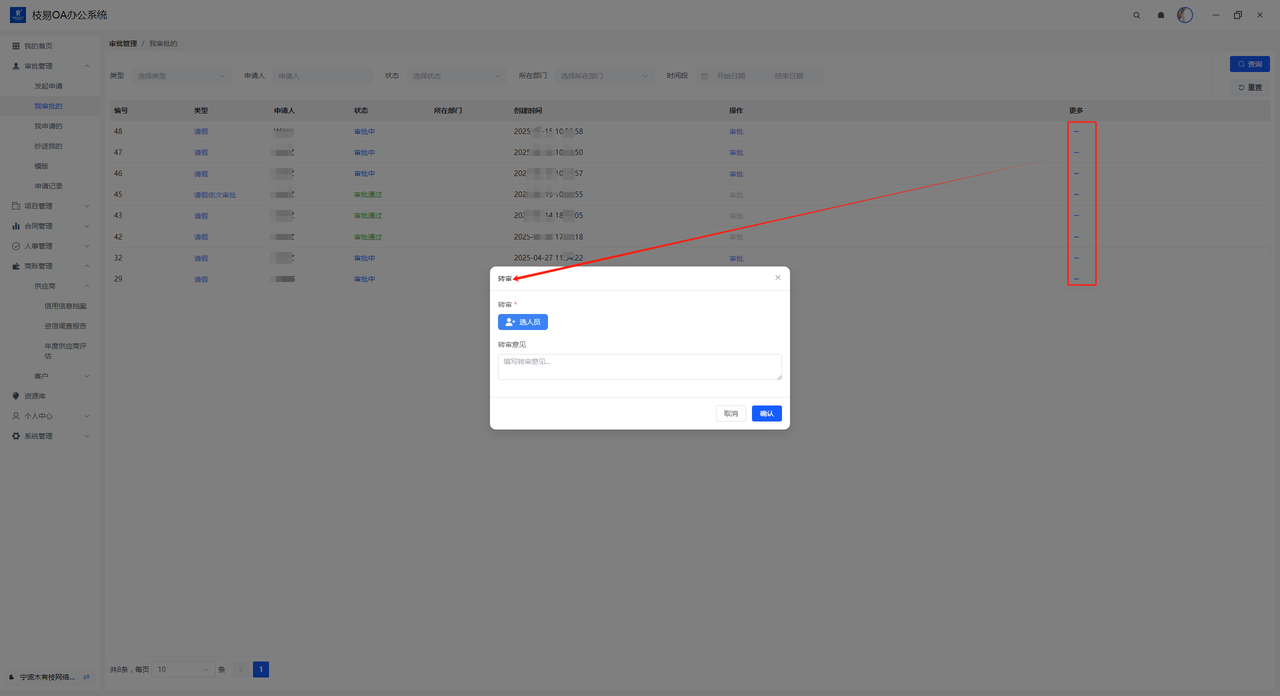Confirm the transfer with 确认 button

[x=766, y=413]
